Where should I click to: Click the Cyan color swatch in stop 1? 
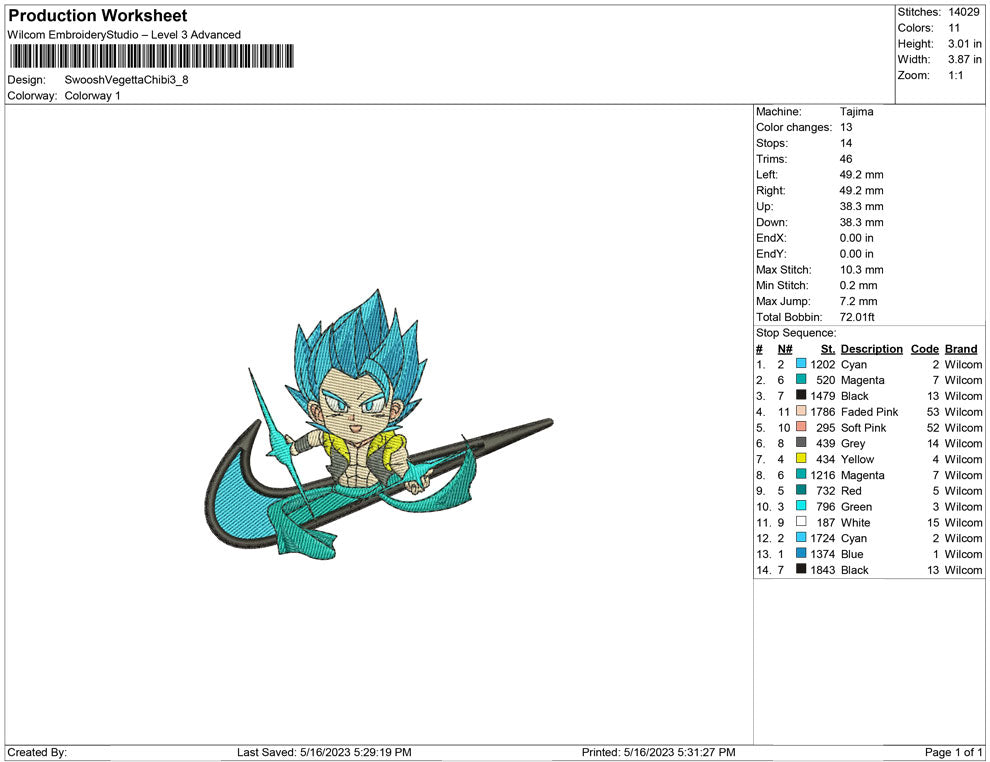(801, 364)
